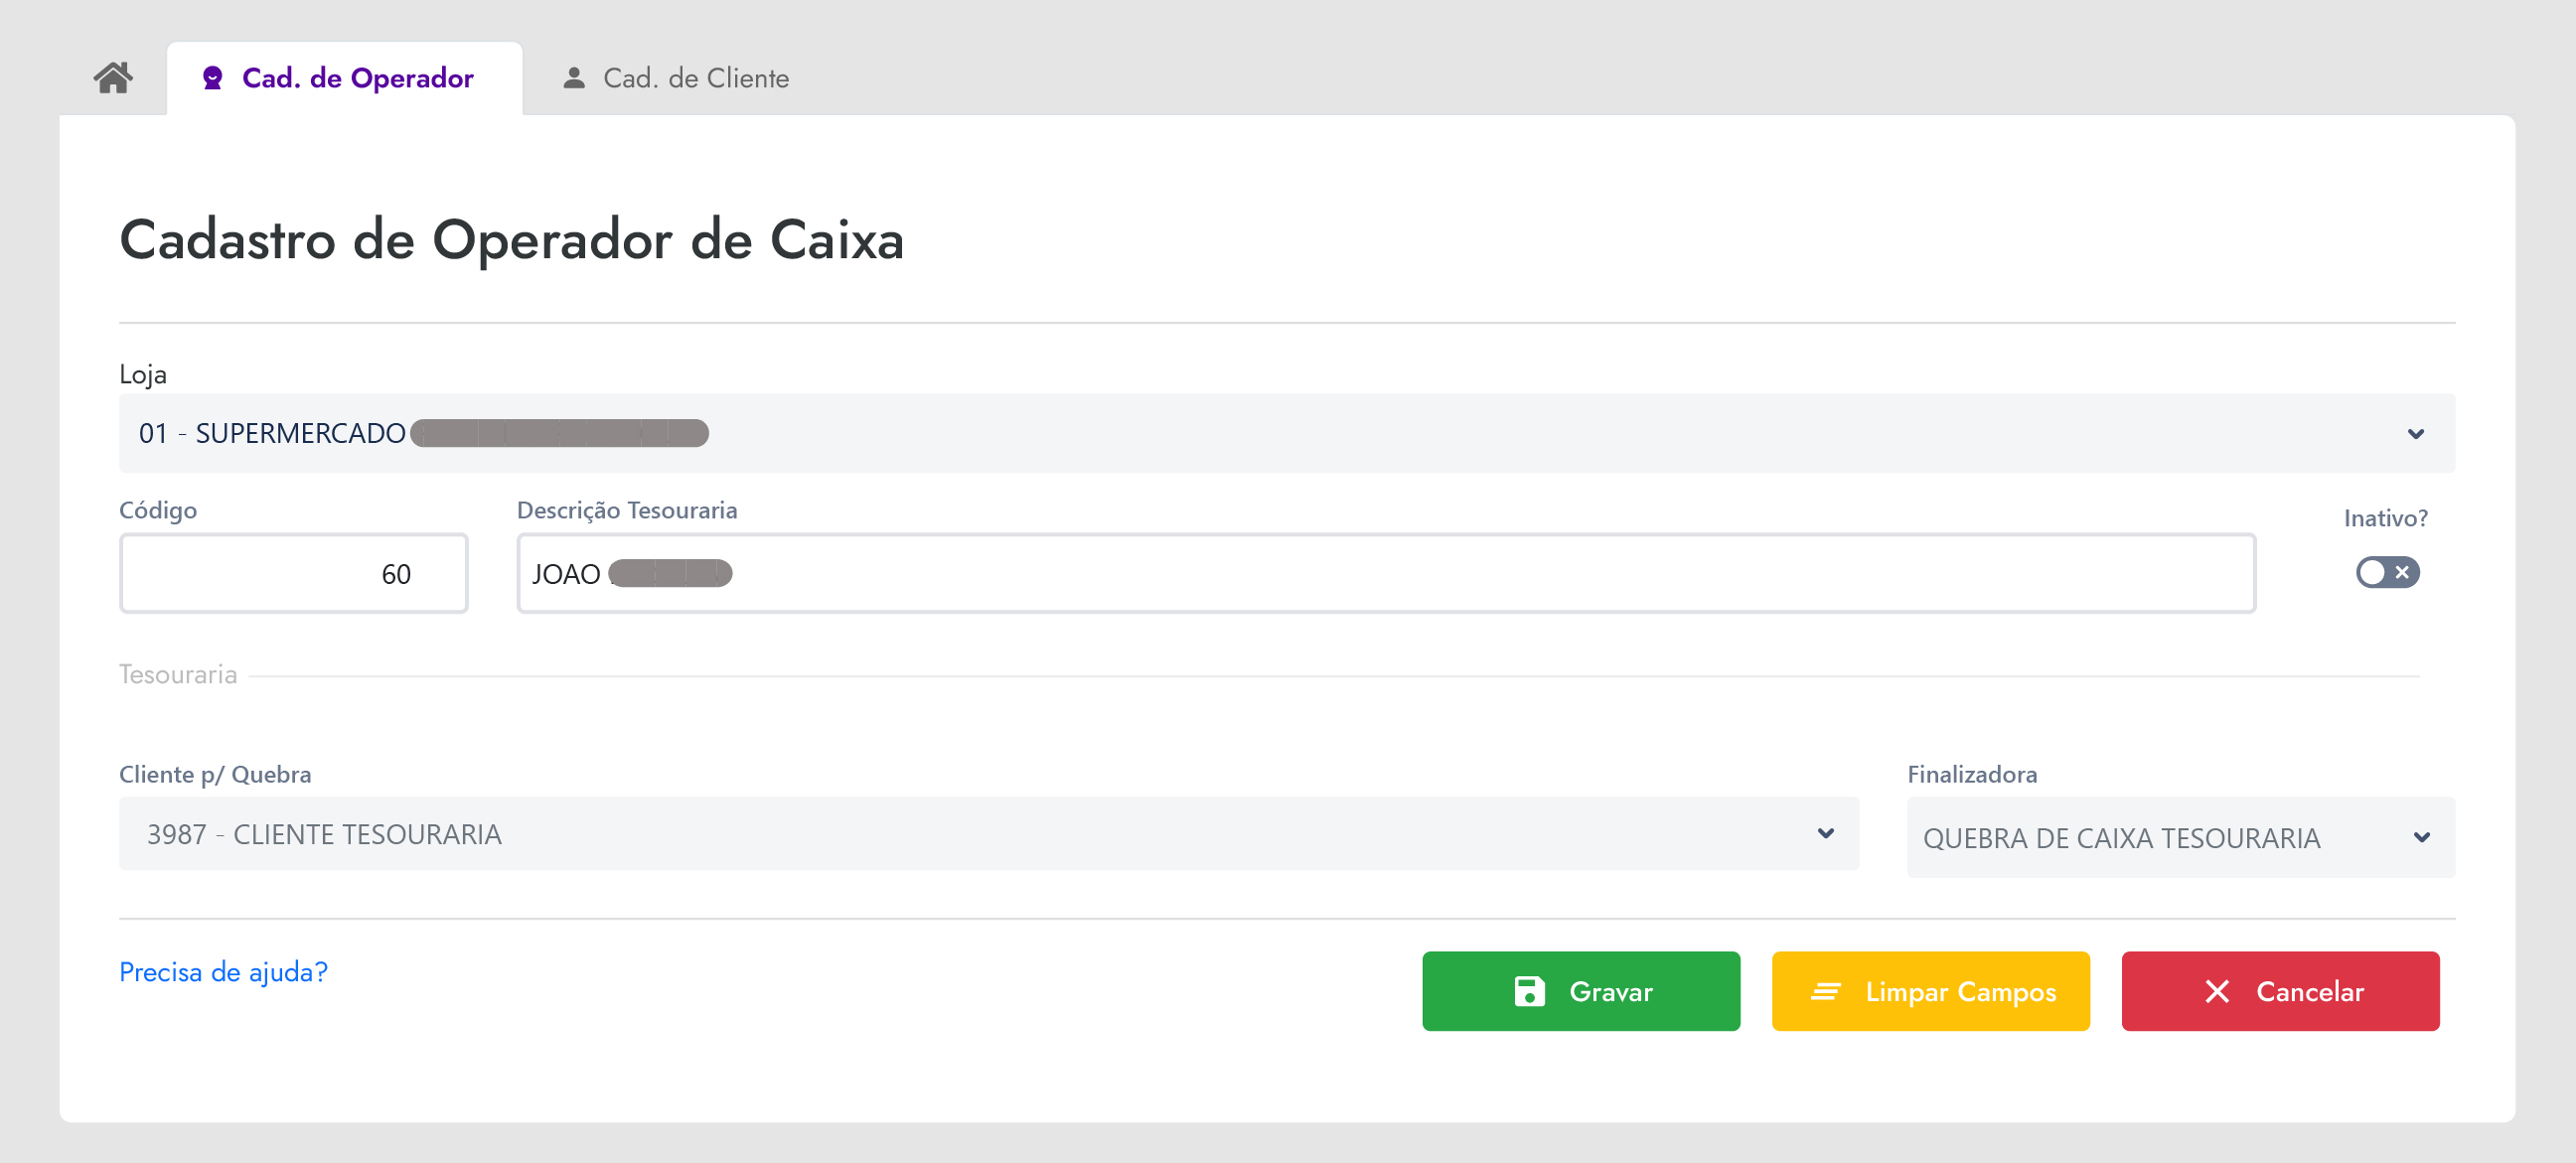2576x1163 pixels.
Task: Toggle the Inativo switch
Action: coord(2386,573)
